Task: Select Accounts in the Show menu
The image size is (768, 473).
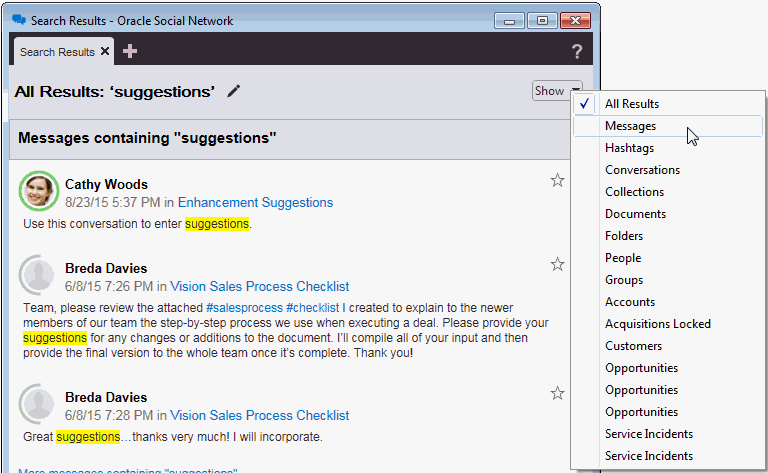Action: (x=668, y=302)
